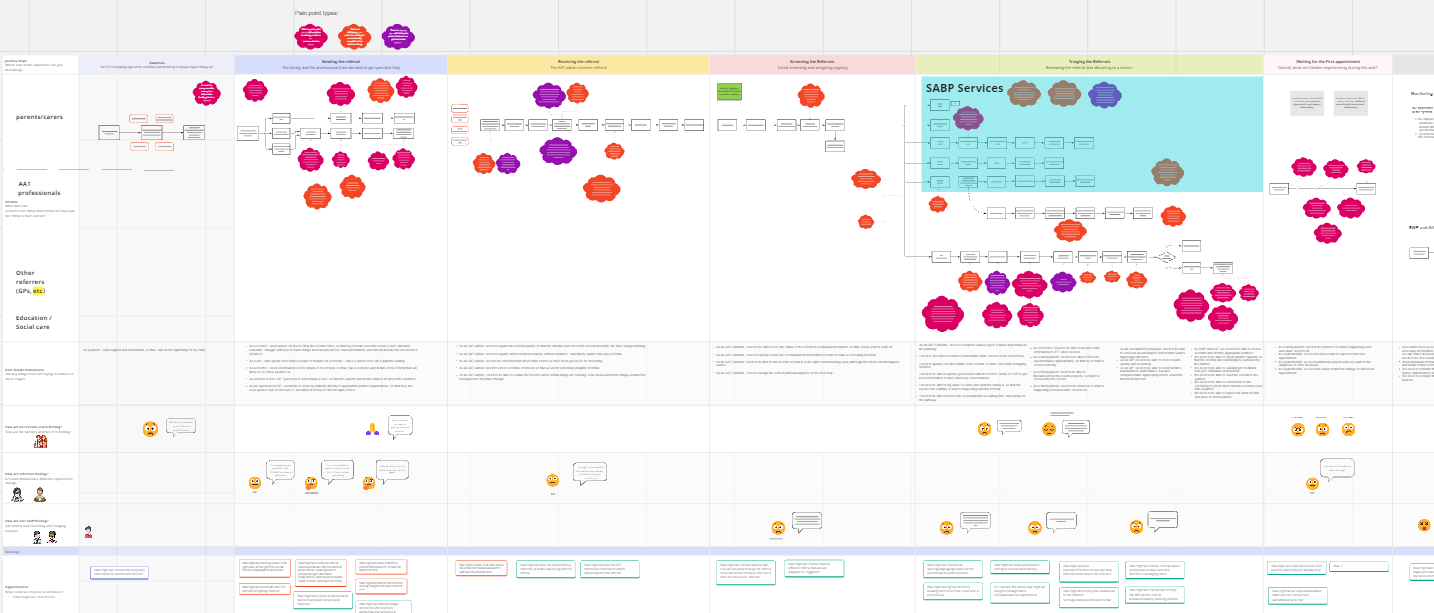The width and height of the screenshot is (1434, 613).
Task: Click the red-shirt avatar in AAT staff row
Action: point(88,531)
